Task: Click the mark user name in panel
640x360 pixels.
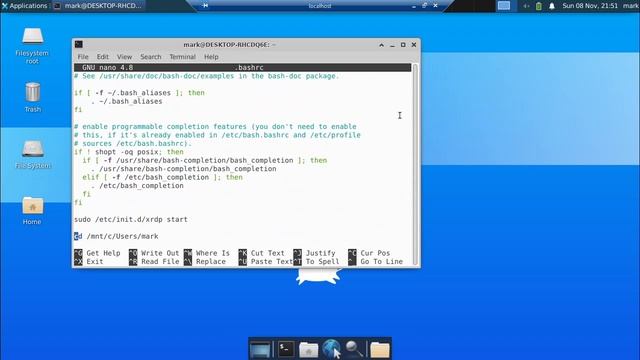Action: 630,6
